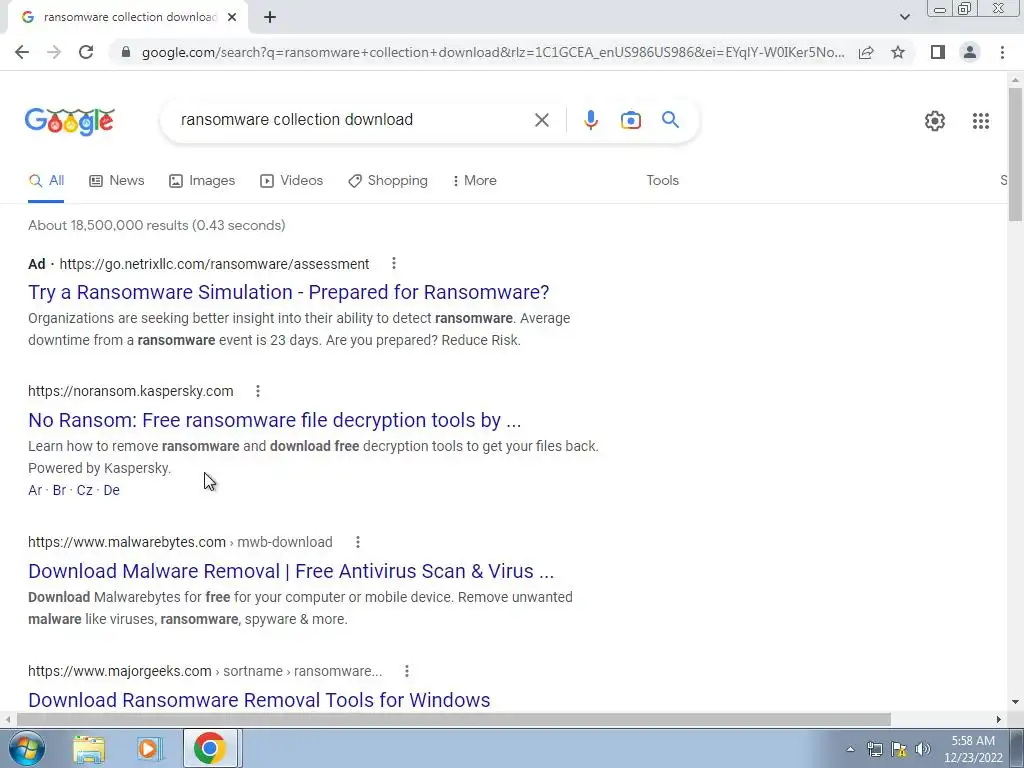Click the blue magnifier search button
The image size is (1024, 768).
coord(670,120)
